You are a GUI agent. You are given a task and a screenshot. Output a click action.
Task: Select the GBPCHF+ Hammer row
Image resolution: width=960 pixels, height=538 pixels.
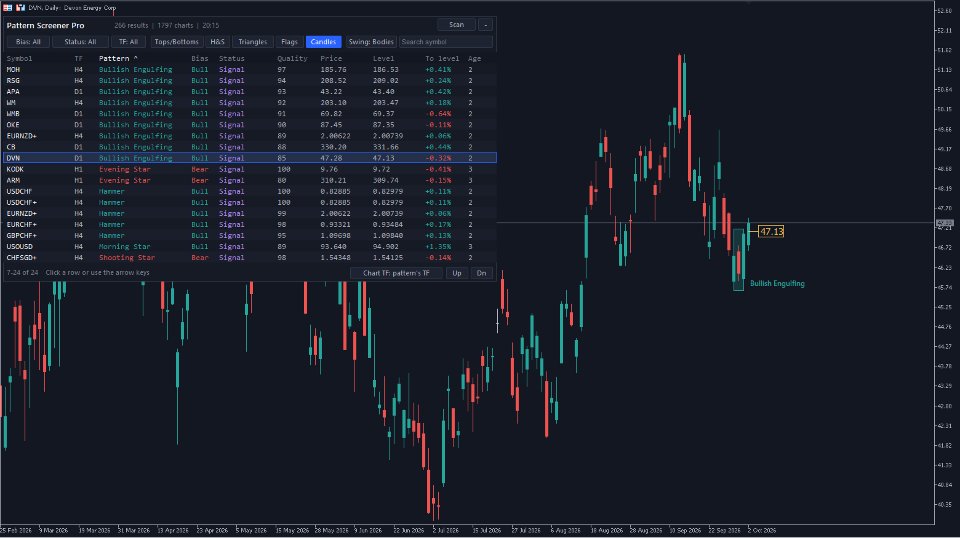click(250, 236)
